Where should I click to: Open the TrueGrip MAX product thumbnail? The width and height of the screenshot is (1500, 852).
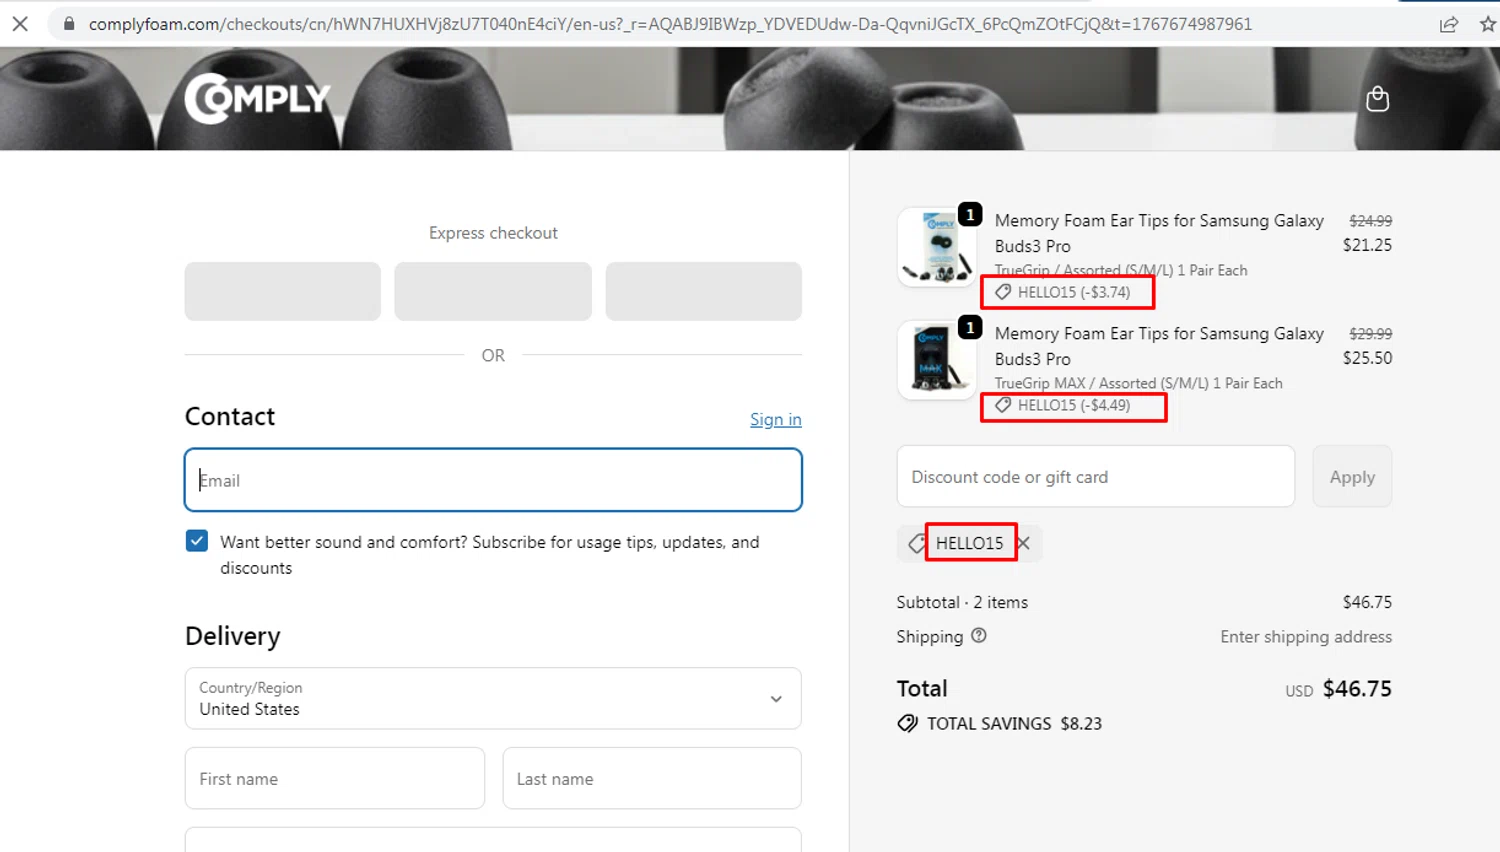point(936,360)
